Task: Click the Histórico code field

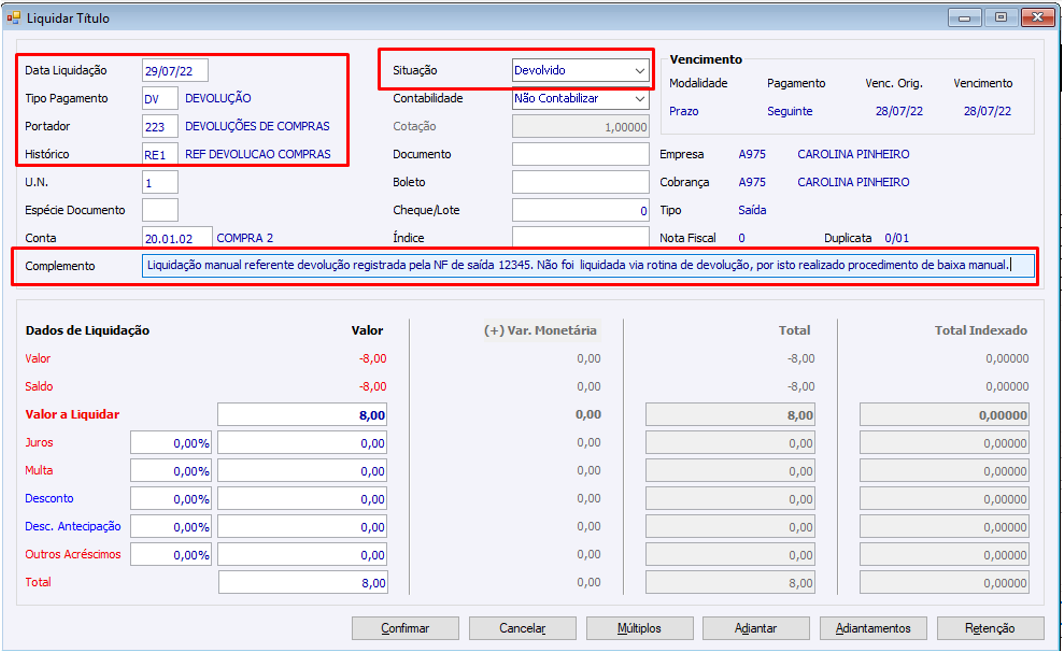Action: point(160,154)
